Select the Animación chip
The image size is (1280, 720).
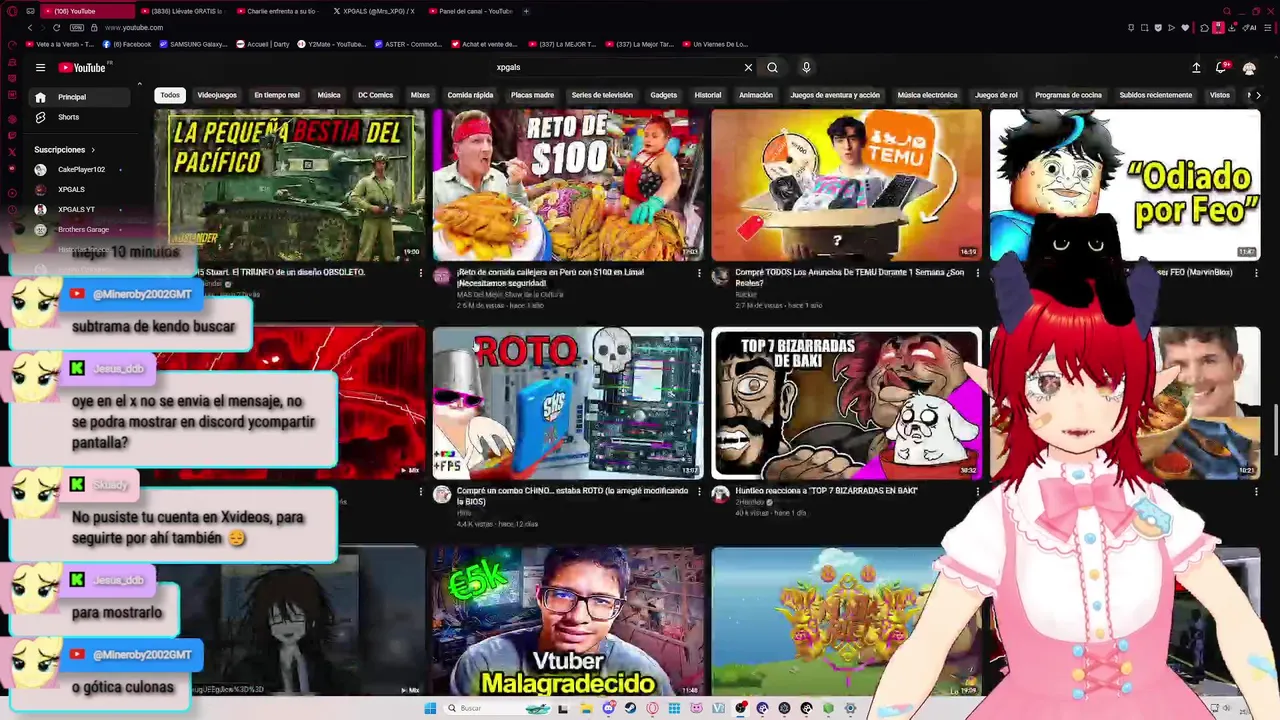(756, 95)
